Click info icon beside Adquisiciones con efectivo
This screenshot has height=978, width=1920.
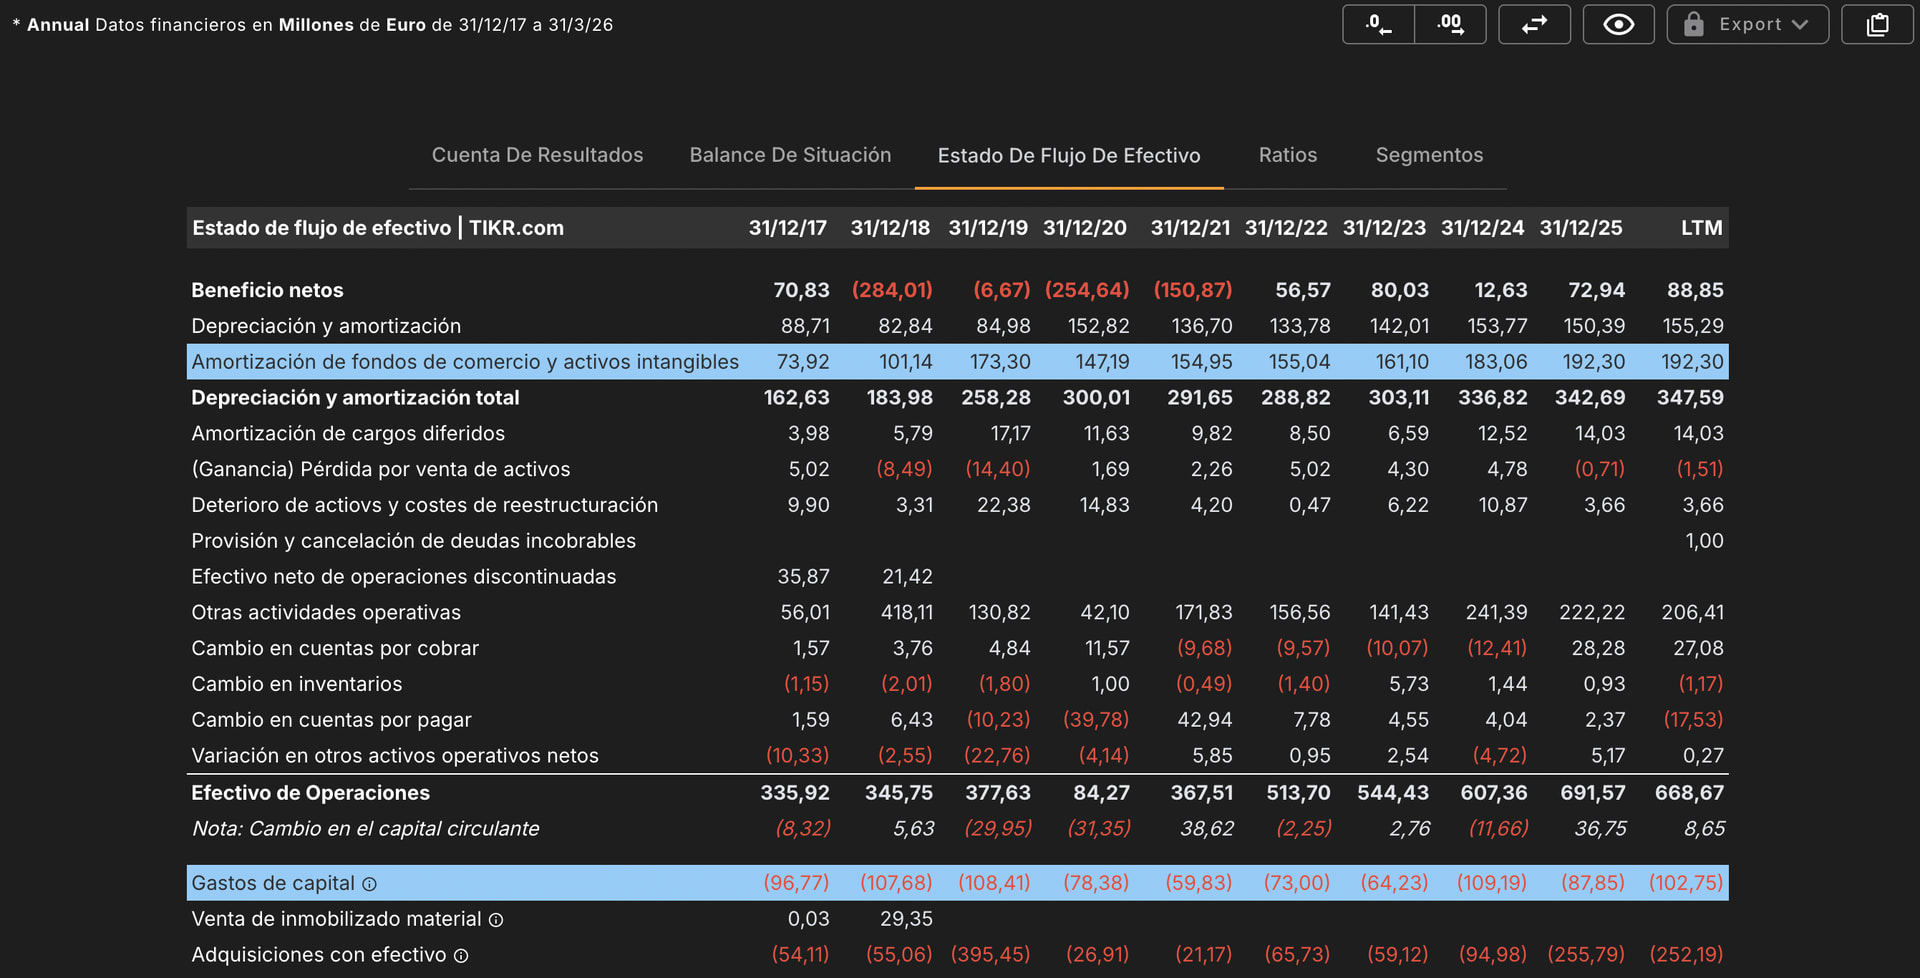(461, 956)
